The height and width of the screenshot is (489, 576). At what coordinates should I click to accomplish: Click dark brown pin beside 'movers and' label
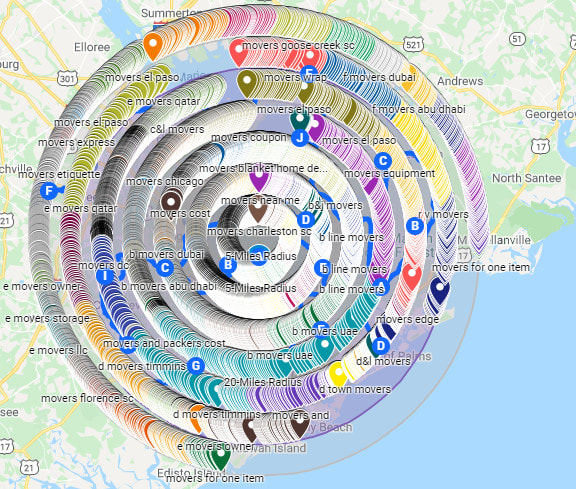coord(299,424)
